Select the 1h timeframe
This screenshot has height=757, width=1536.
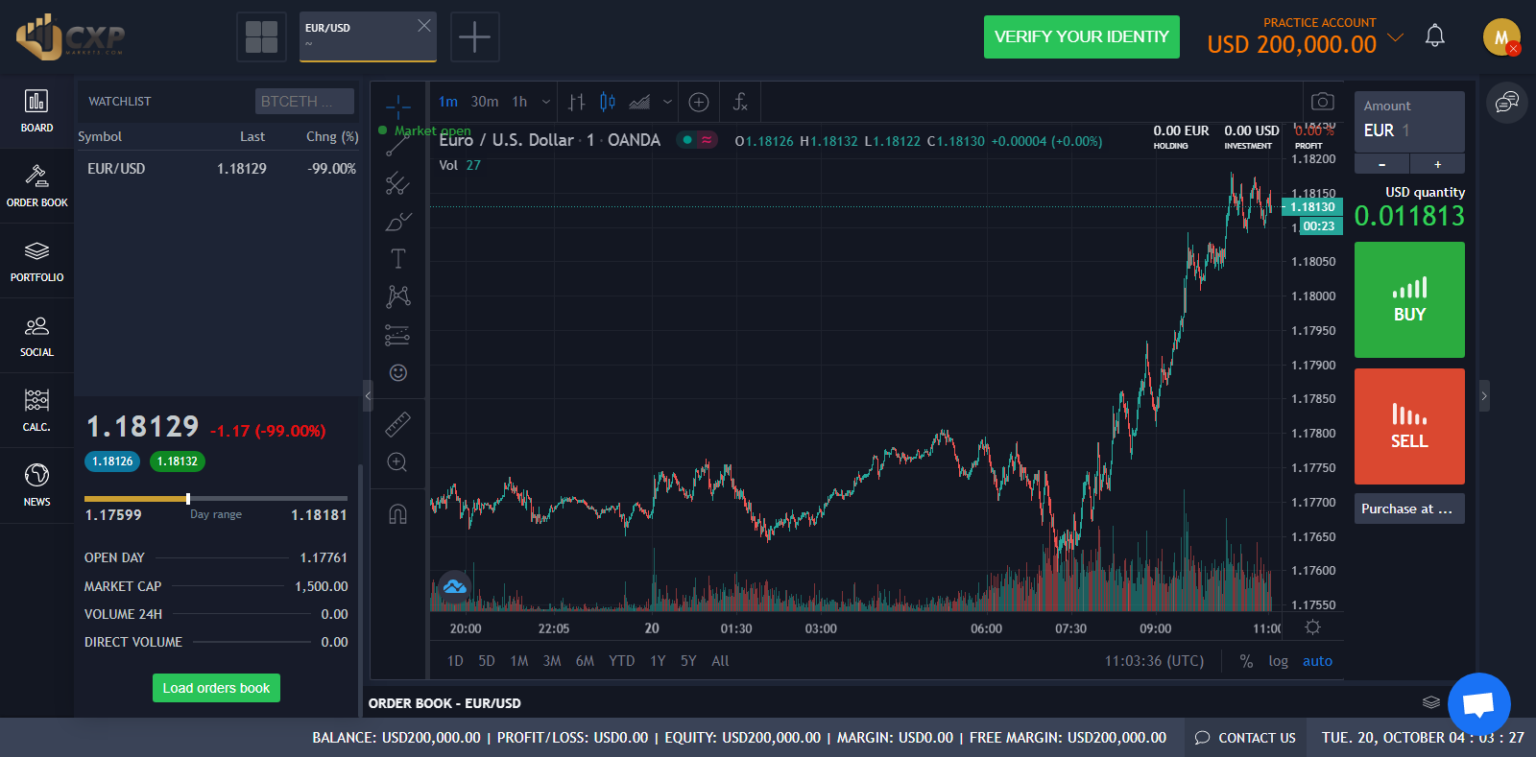520,101
